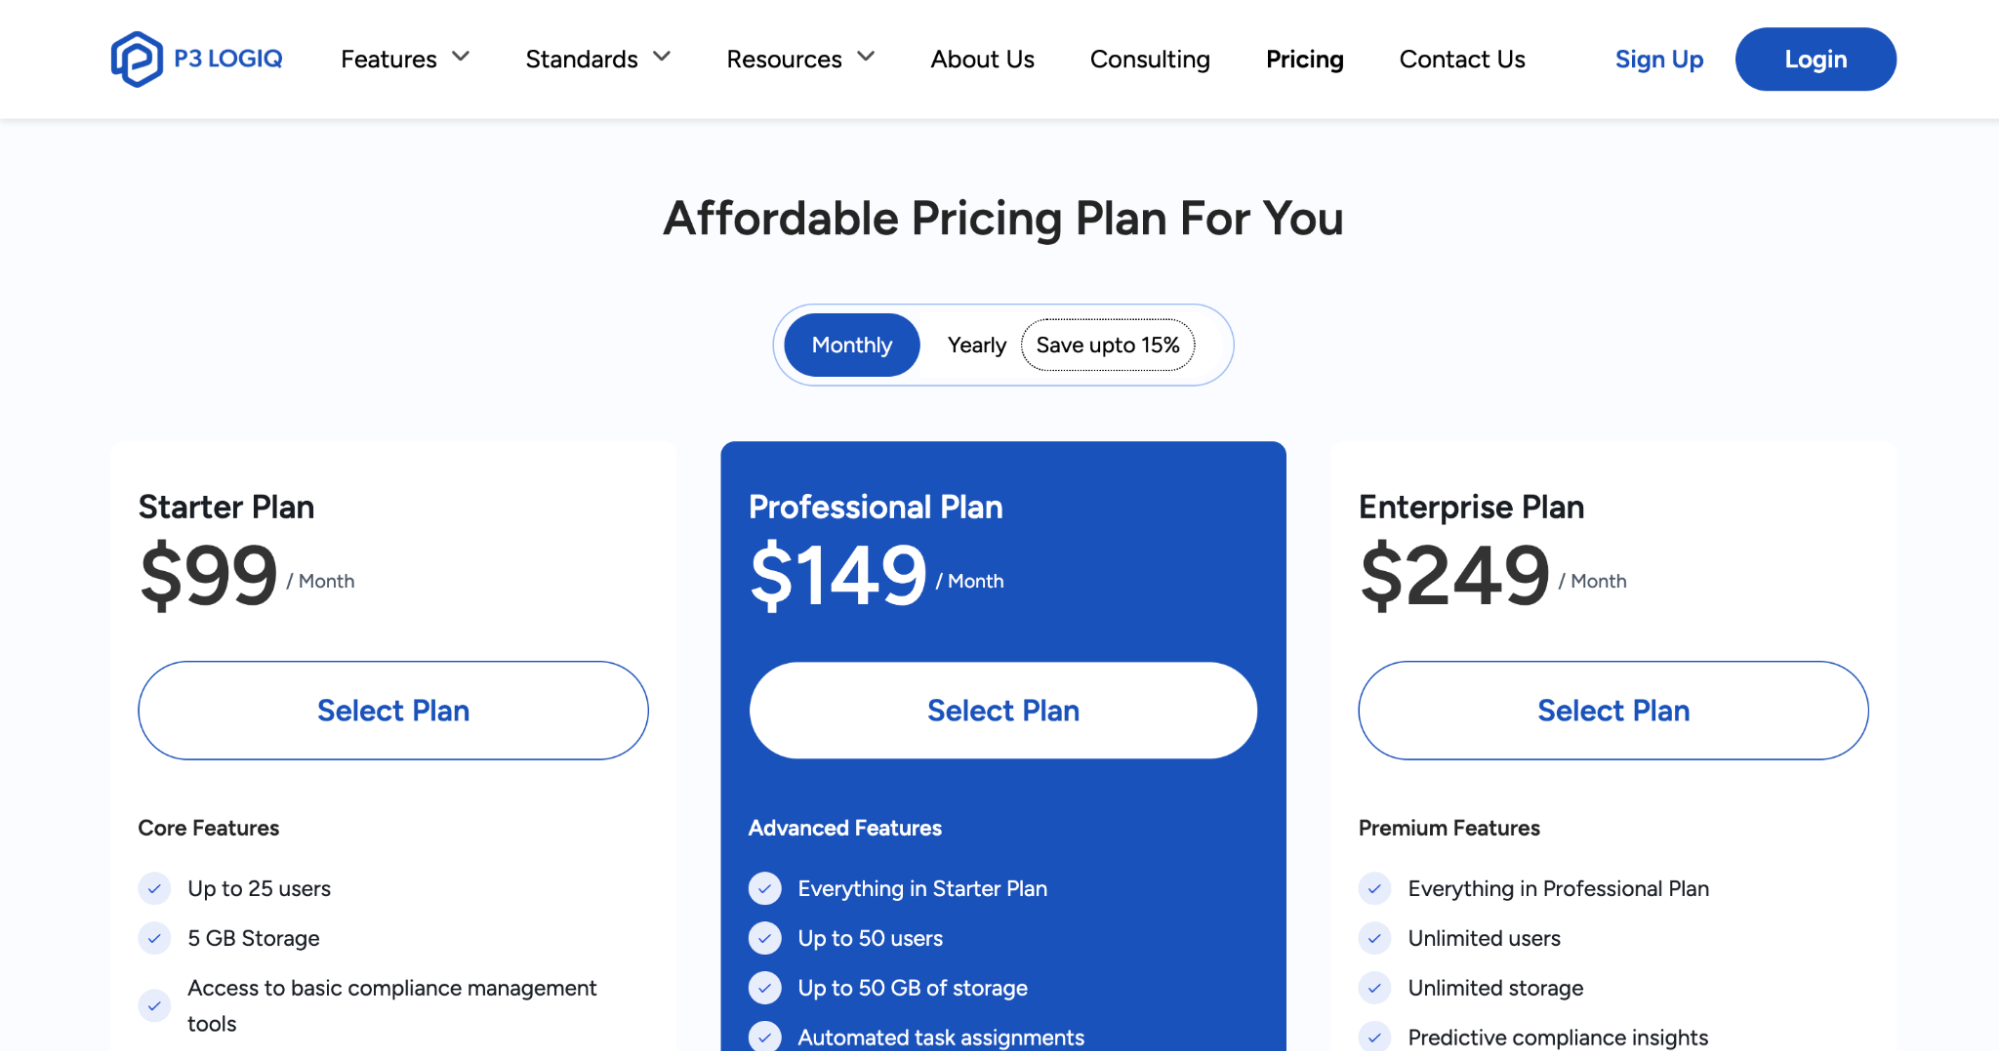Click the checkmark beside 5 GB Storage
The width and height of the screenshot is (1999, 1052).
pyautogui.click(x=154, y=938)
